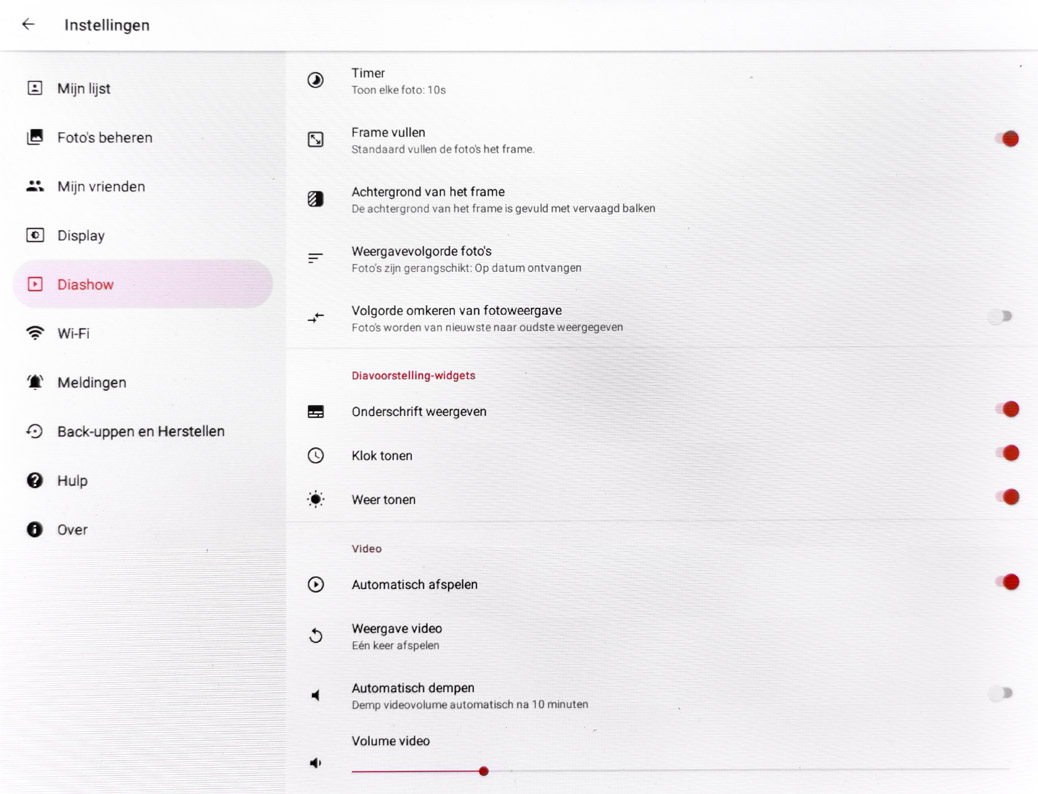1038x794 pixels.
Task: Click the Weergavevolgorde sort icon
Action: pos(315,258)
